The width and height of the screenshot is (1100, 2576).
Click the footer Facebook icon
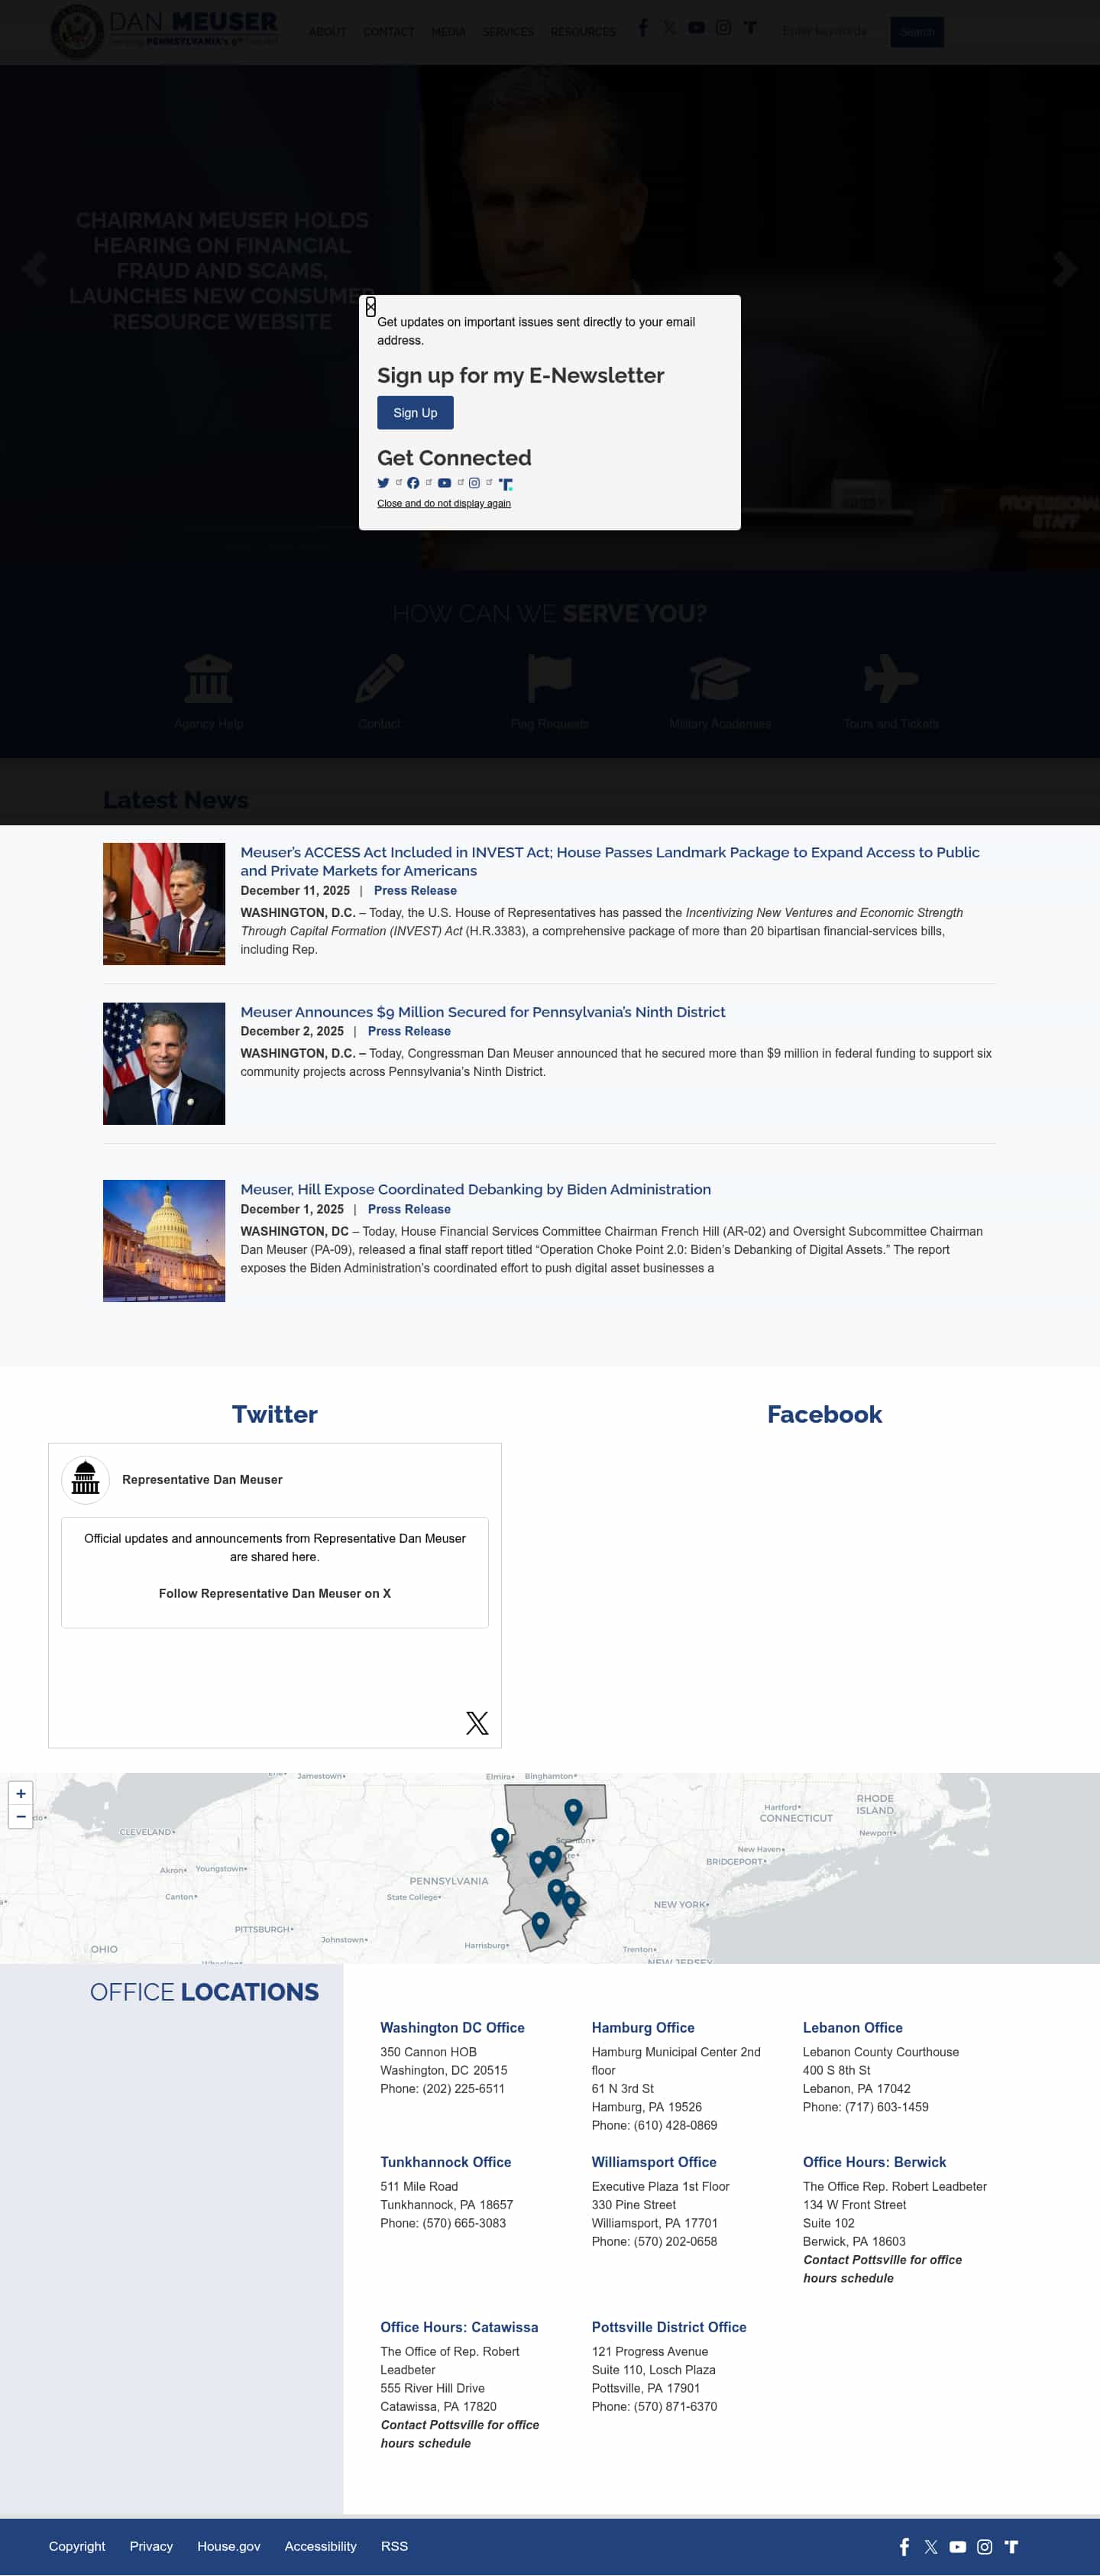click(904, 2547)
